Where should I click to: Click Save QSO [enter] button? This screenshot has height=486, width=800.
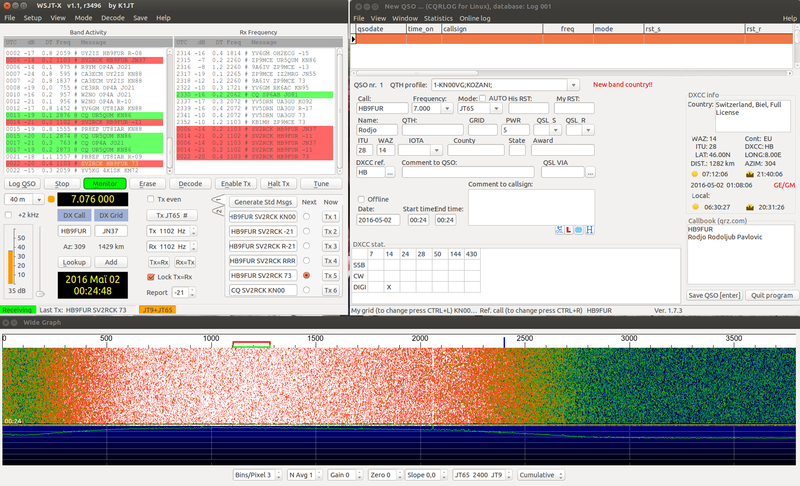pos(714,295)
